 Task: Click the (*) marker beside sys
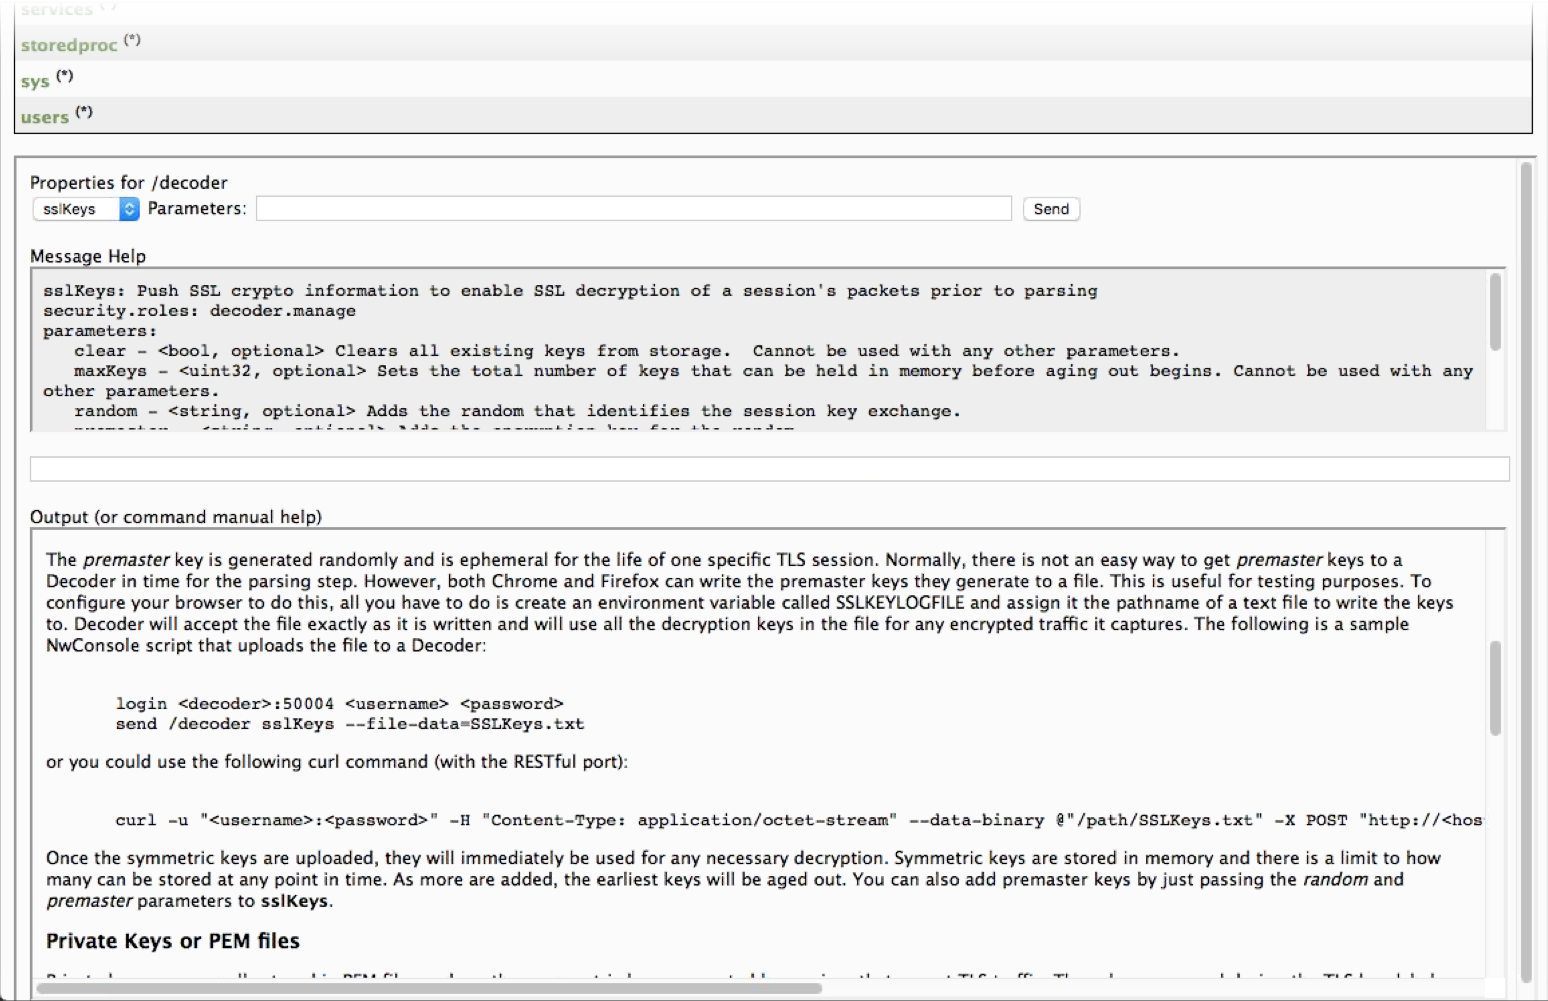click(x=65, y=76)
